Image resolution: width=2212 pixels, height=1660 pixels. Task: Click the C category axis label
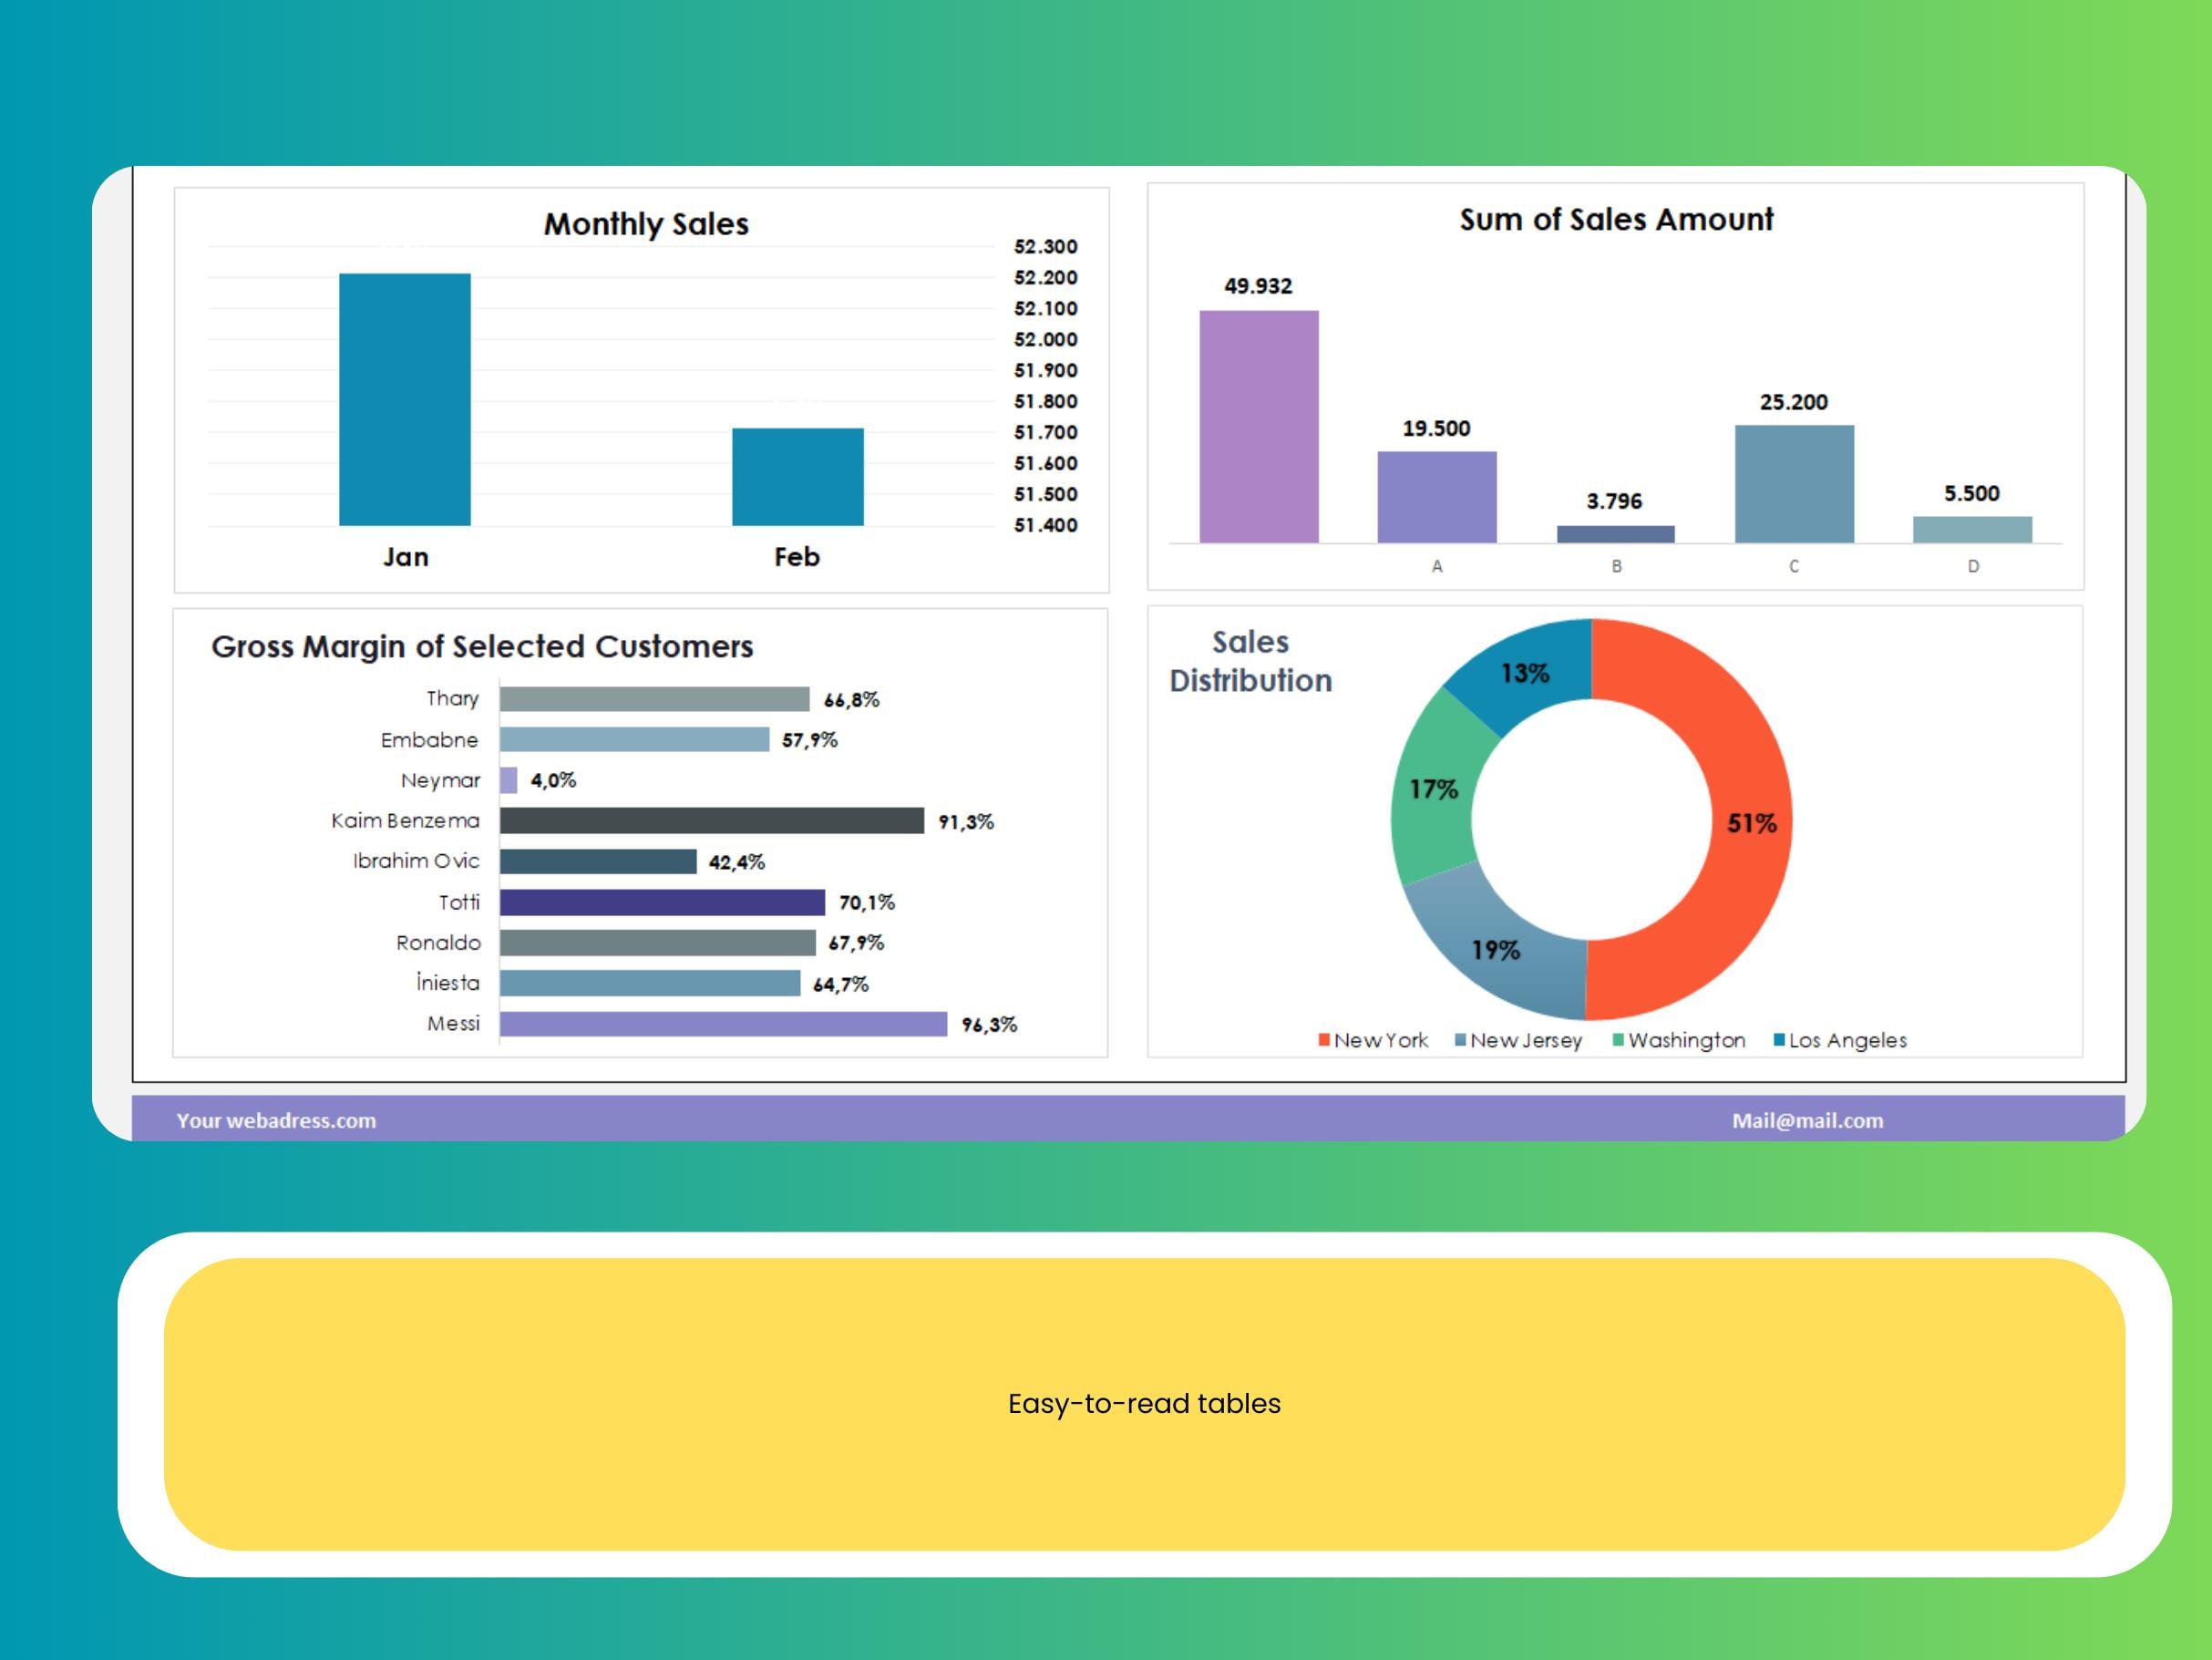click(x=1794, y=566)
